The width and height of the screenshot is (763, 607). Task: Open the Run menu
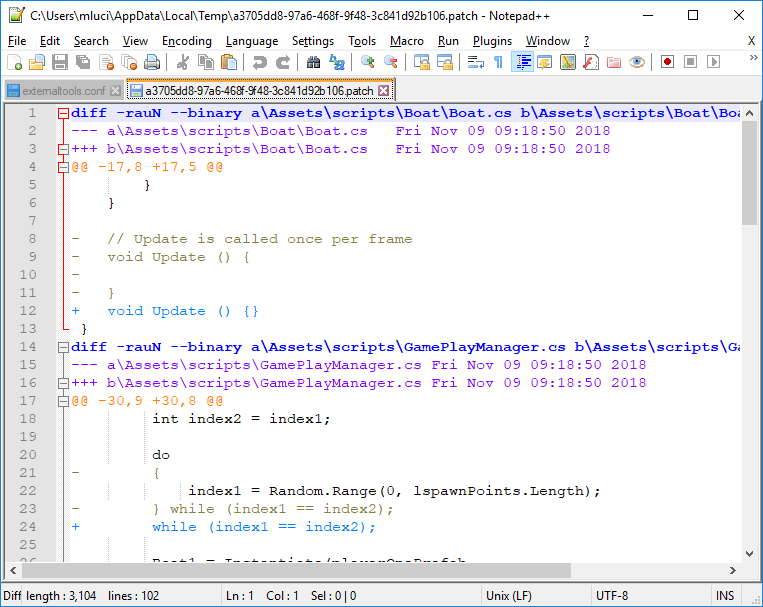(448, 41)
